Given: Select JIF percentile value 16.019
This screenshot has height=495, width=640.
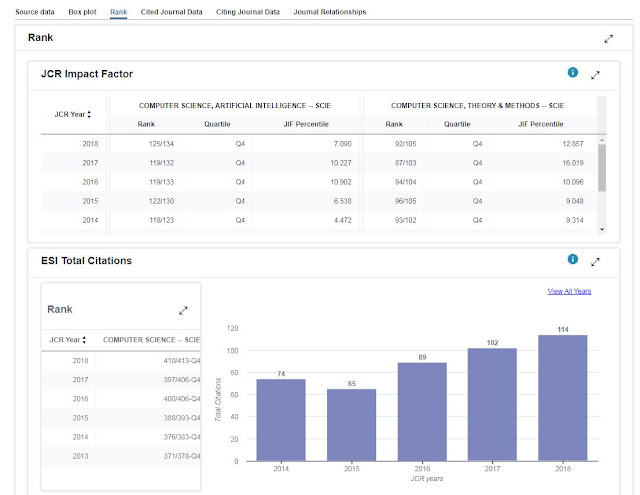Looking at the screenshot, I should pos(573,163).
